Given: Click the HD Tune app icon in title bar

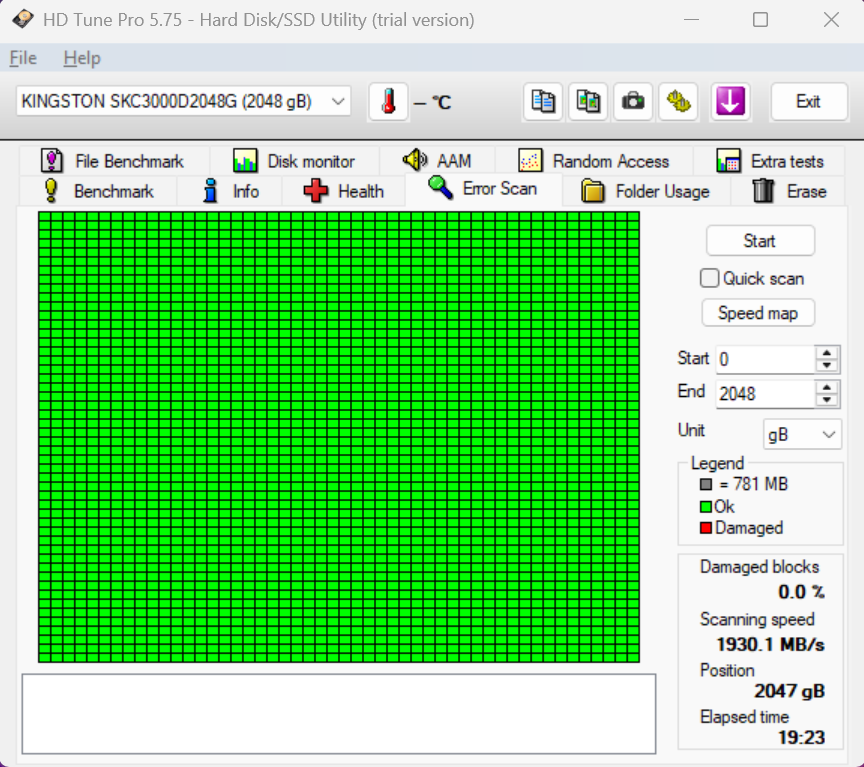Looking at the screenshot, I should click(x=23, y=19).
